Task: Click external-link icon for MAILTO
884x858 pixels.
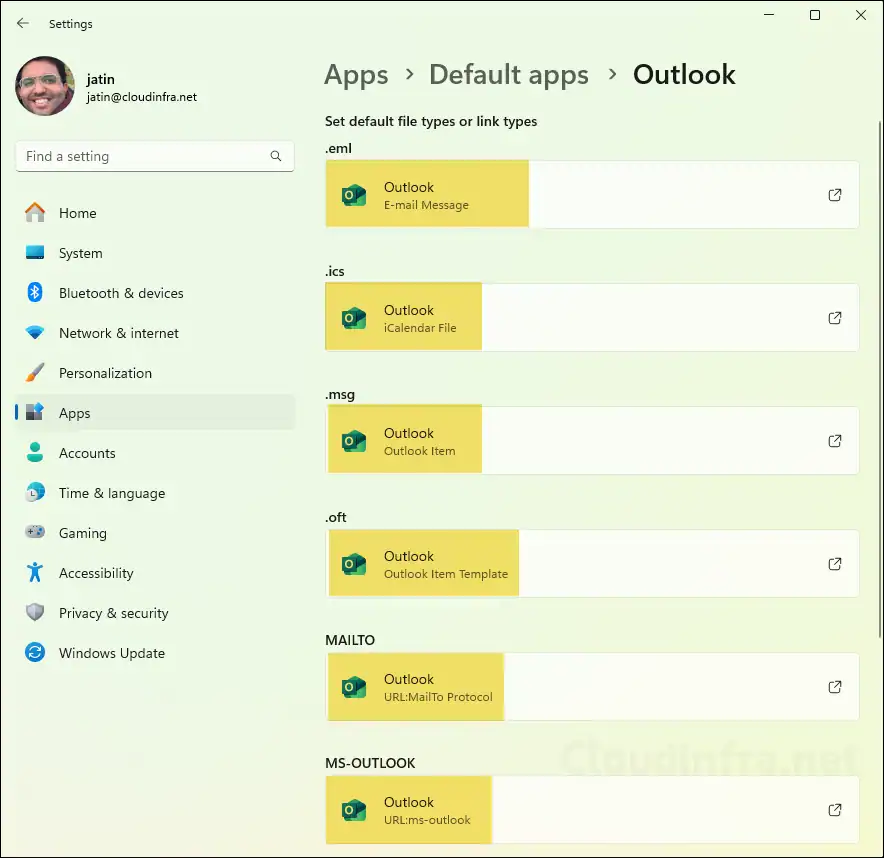Action: [835, 687]
